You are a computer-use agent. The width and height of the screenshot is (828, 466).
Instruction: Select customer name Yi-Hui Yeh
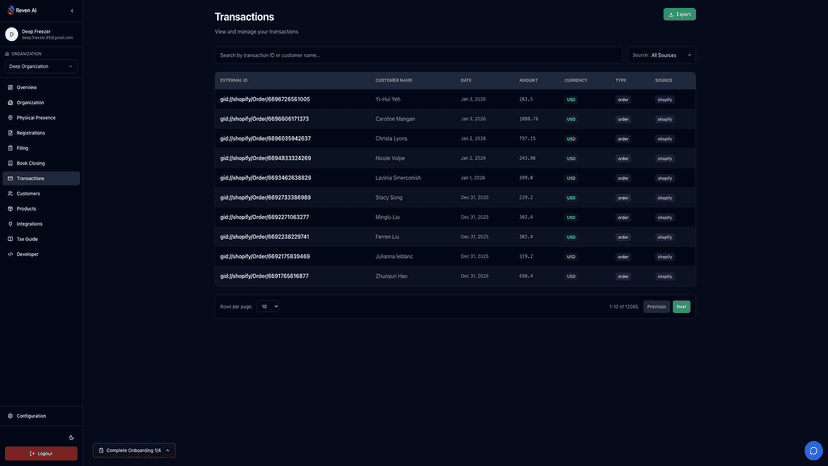tap(388, 99)
